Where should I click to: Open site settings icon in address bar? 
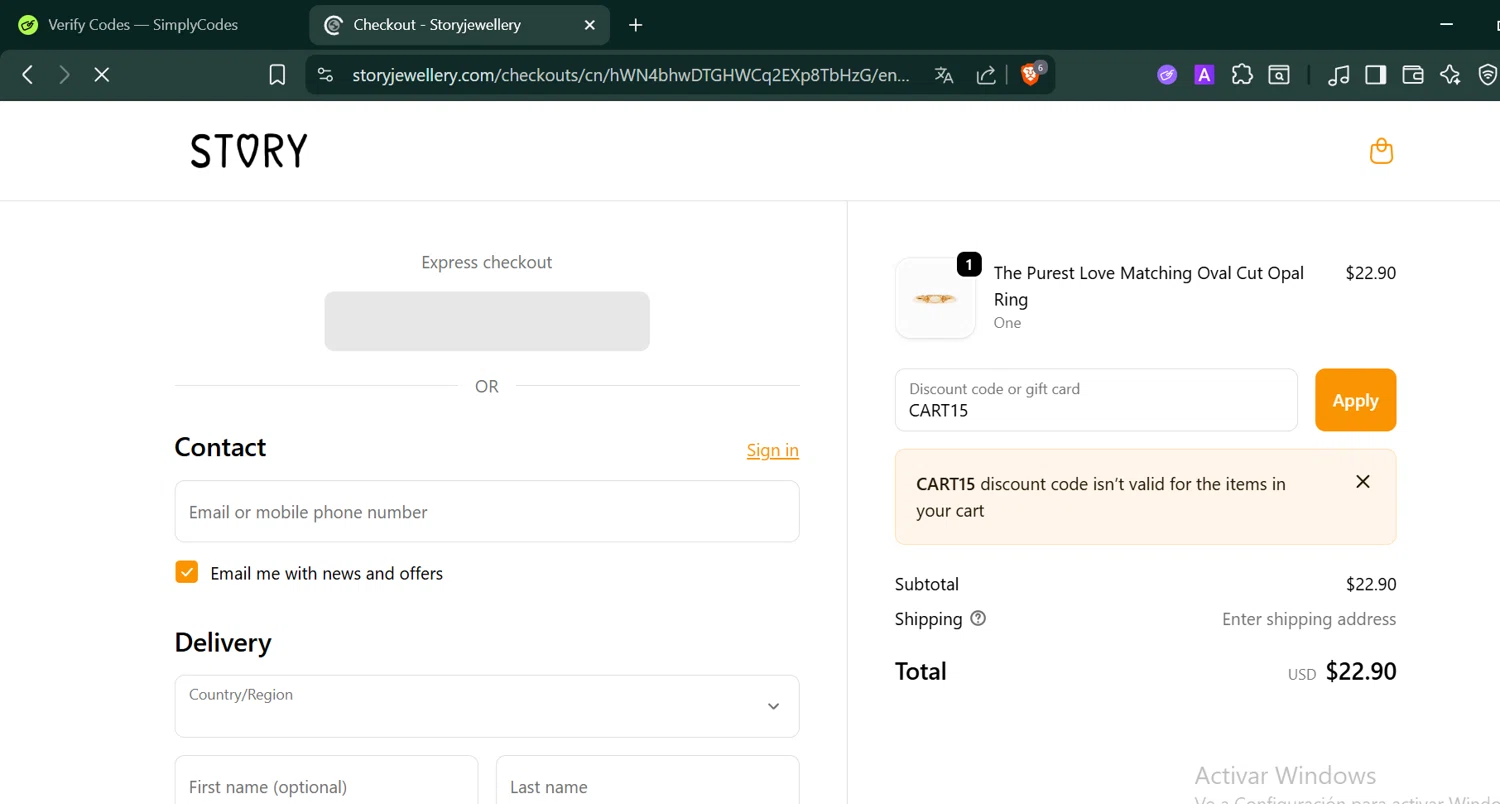click(324, 75)
